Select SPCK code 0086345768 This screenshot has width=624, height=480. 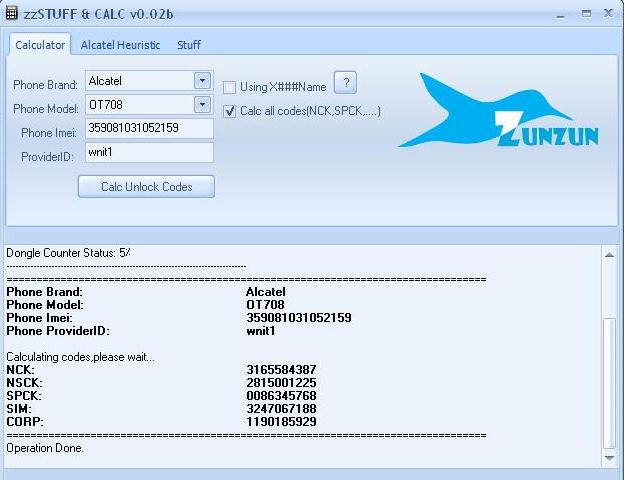(281, 396)
